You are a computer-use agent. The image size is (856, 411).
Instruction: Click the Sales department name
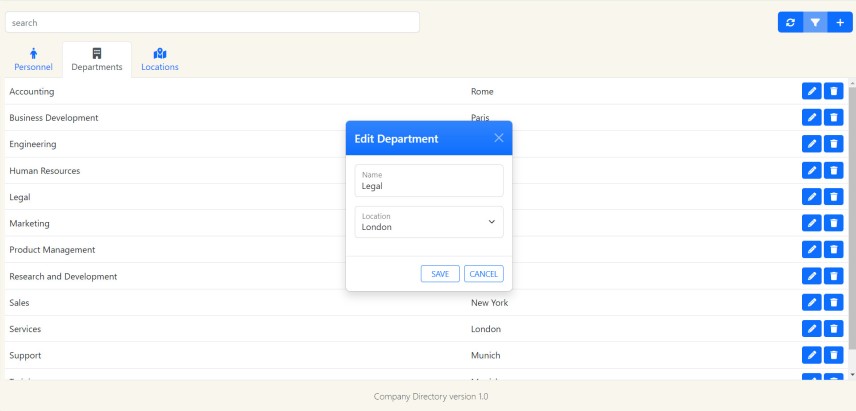coord(19,302)
